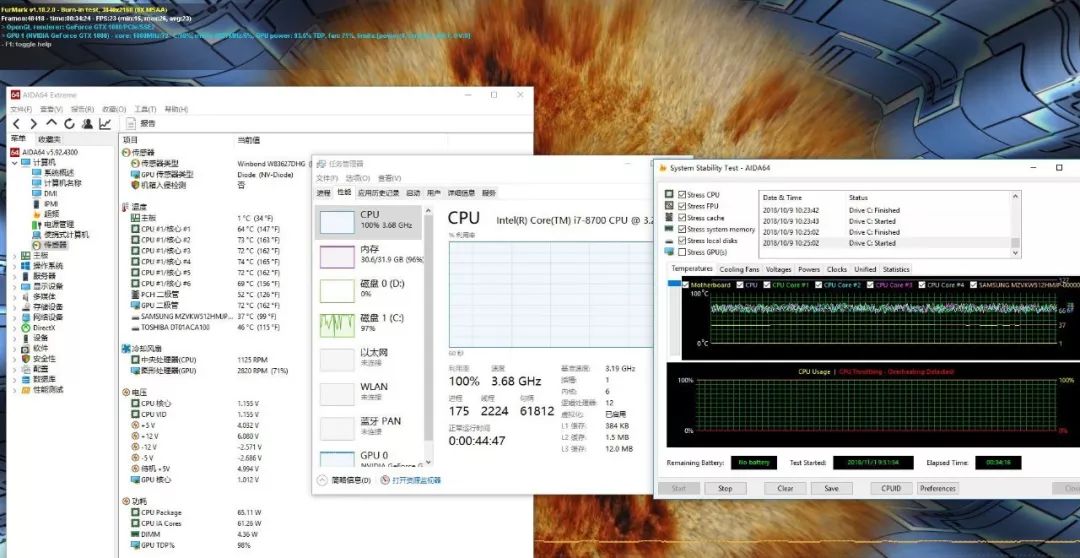Open Statistics tab in Stability Test
The height and width of the screenshot is (558, 1080).
(x=895, y=269)
